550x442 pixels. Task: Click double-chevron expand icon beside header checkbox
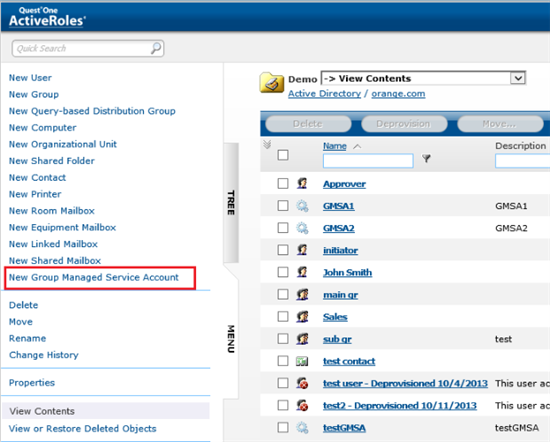pyautogui.click(x=267, y=144)
